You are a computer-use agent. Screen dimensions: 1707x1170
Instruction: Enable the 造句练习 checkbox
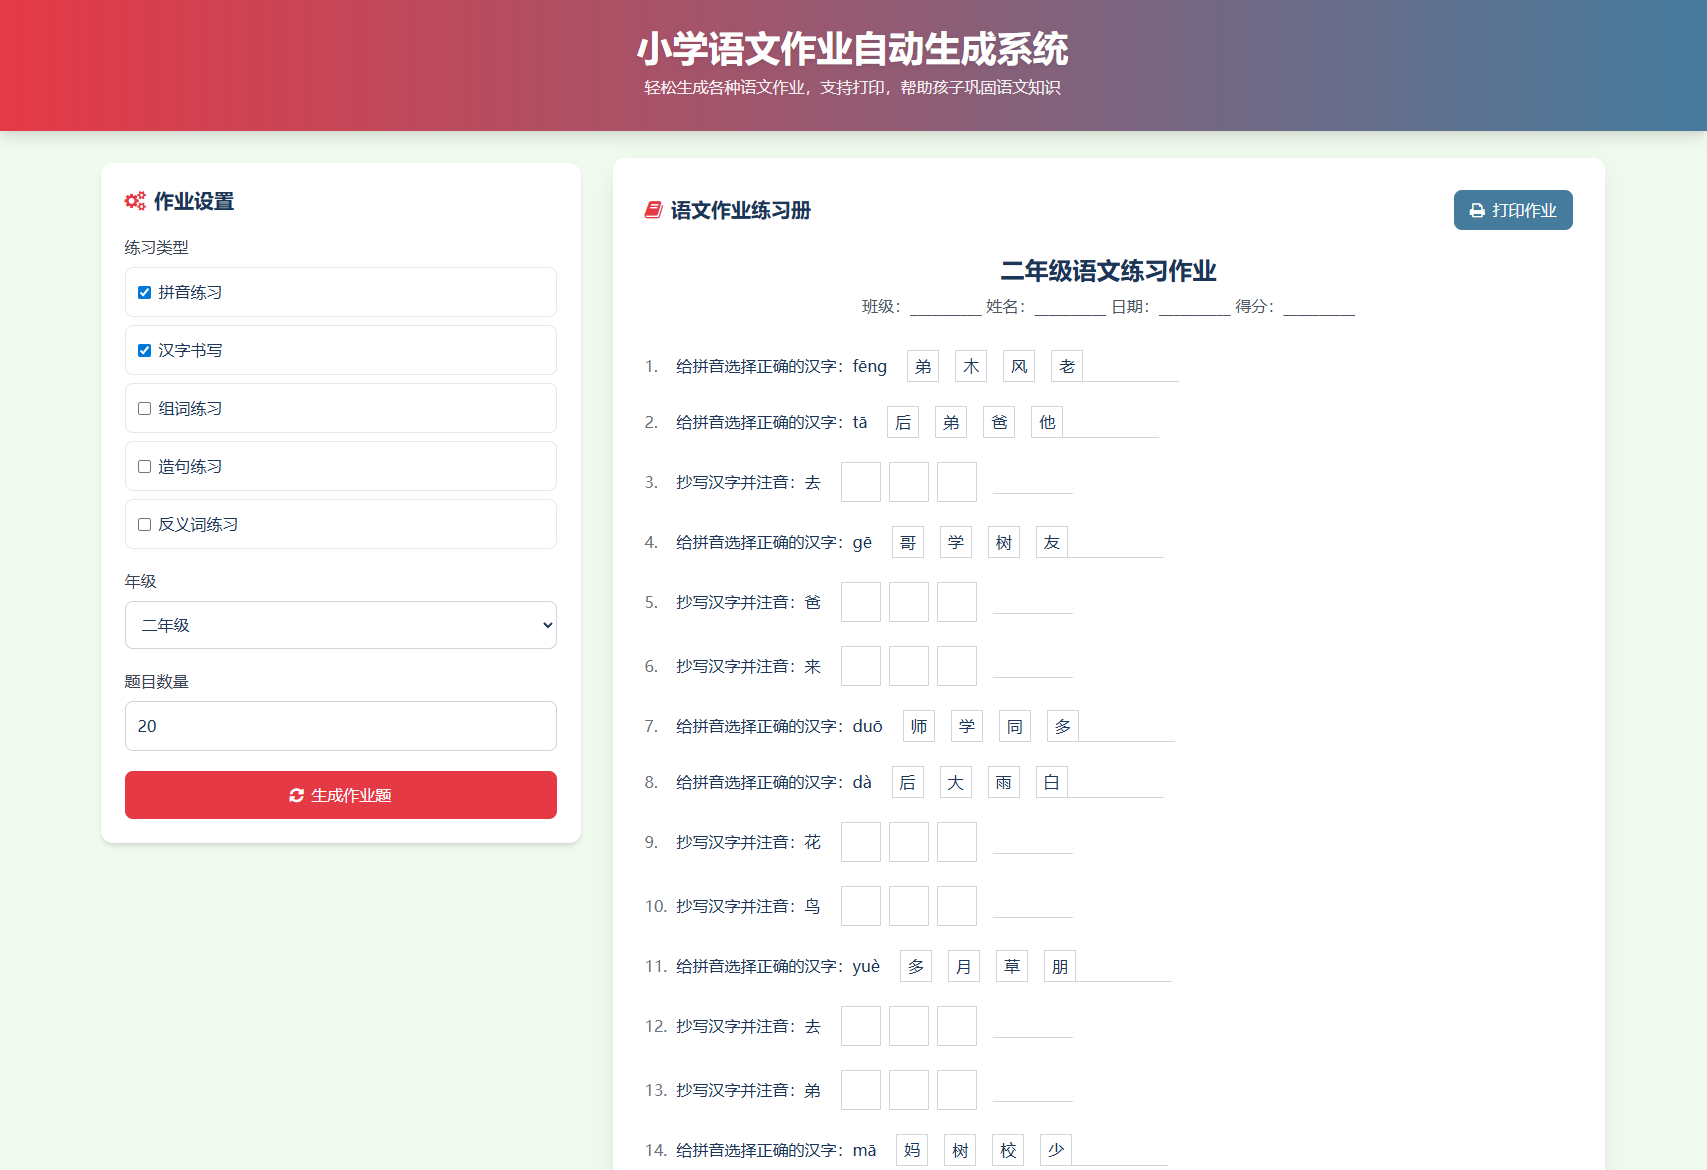(143, 466)
